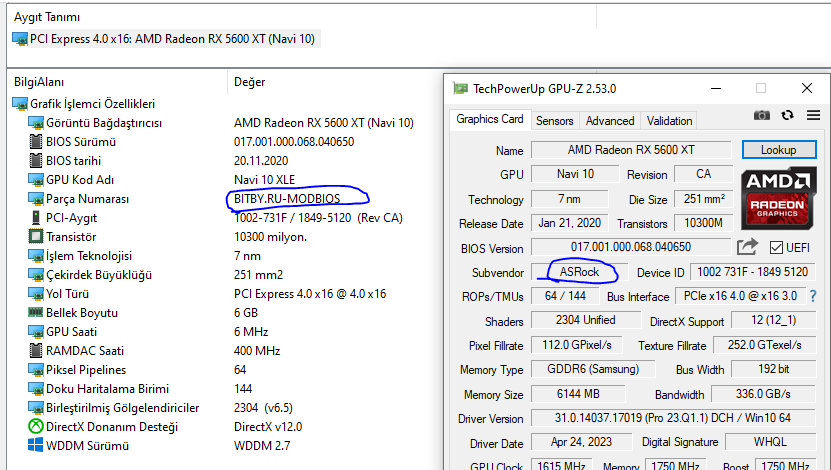
Task: Open the Validation tab in GPU-Z
Action: tap(669, 121)
